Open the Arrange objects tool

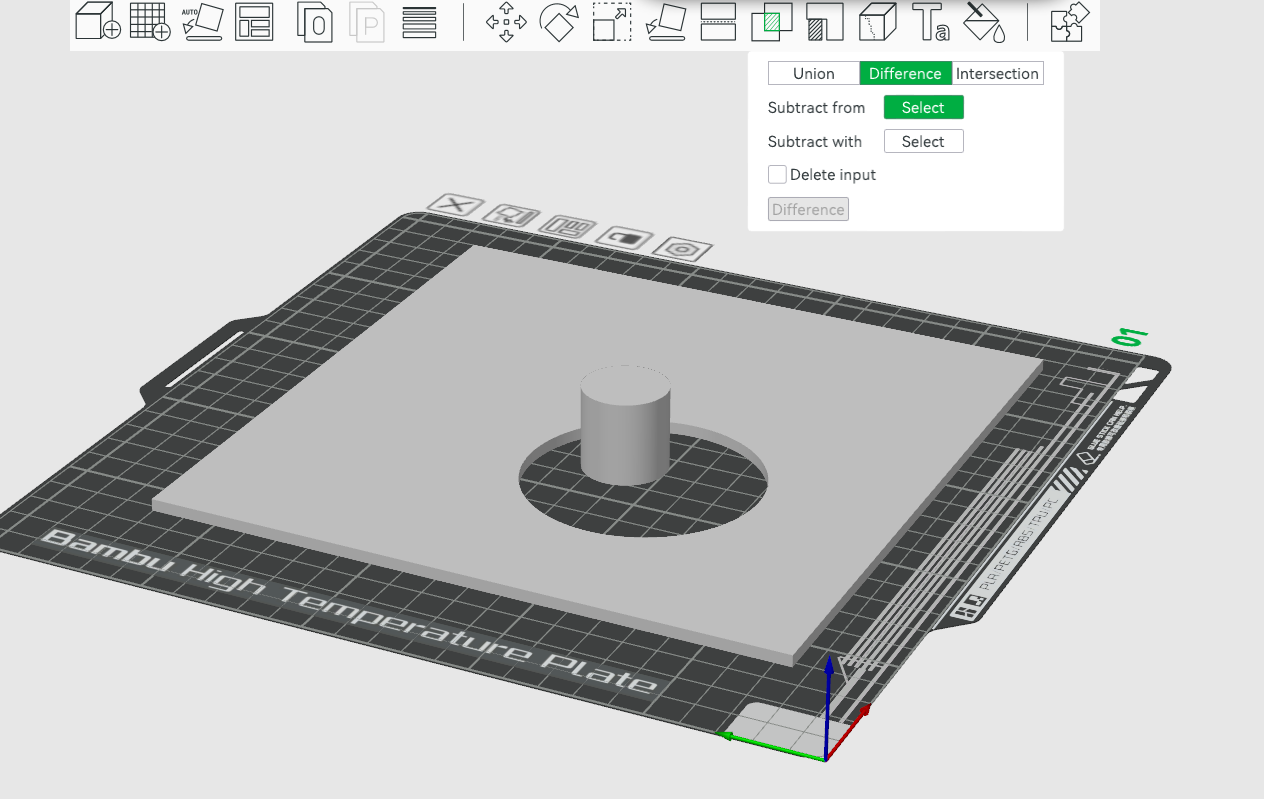pos(256,22)
